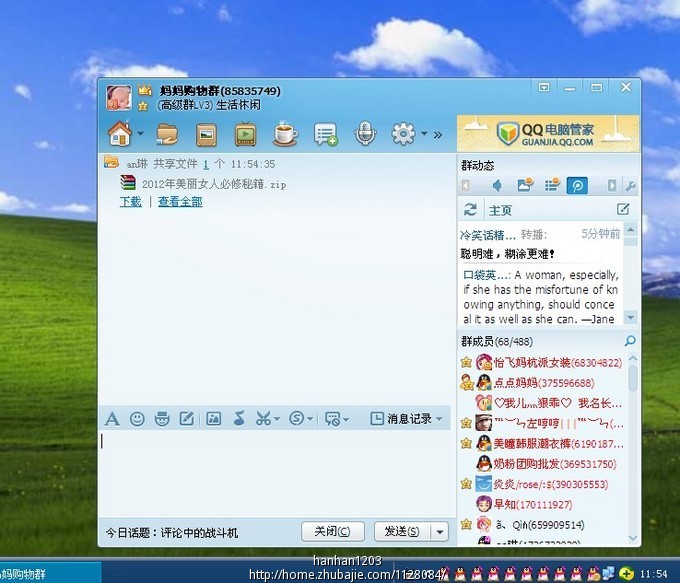Click the 下载 link for the zip file
This screenshot has height=583, width=680.
(x=131, y=202)
